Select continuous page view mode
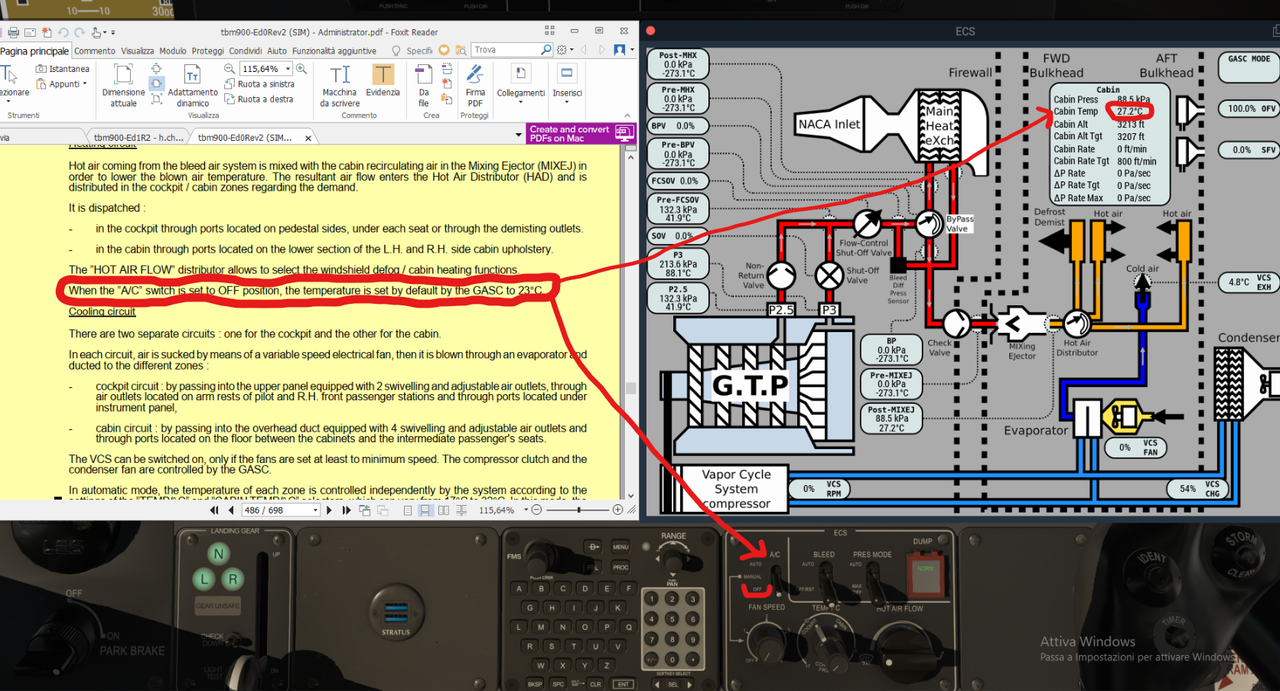This screenshot has height=691, width=1280. click(x=425, y=510)
